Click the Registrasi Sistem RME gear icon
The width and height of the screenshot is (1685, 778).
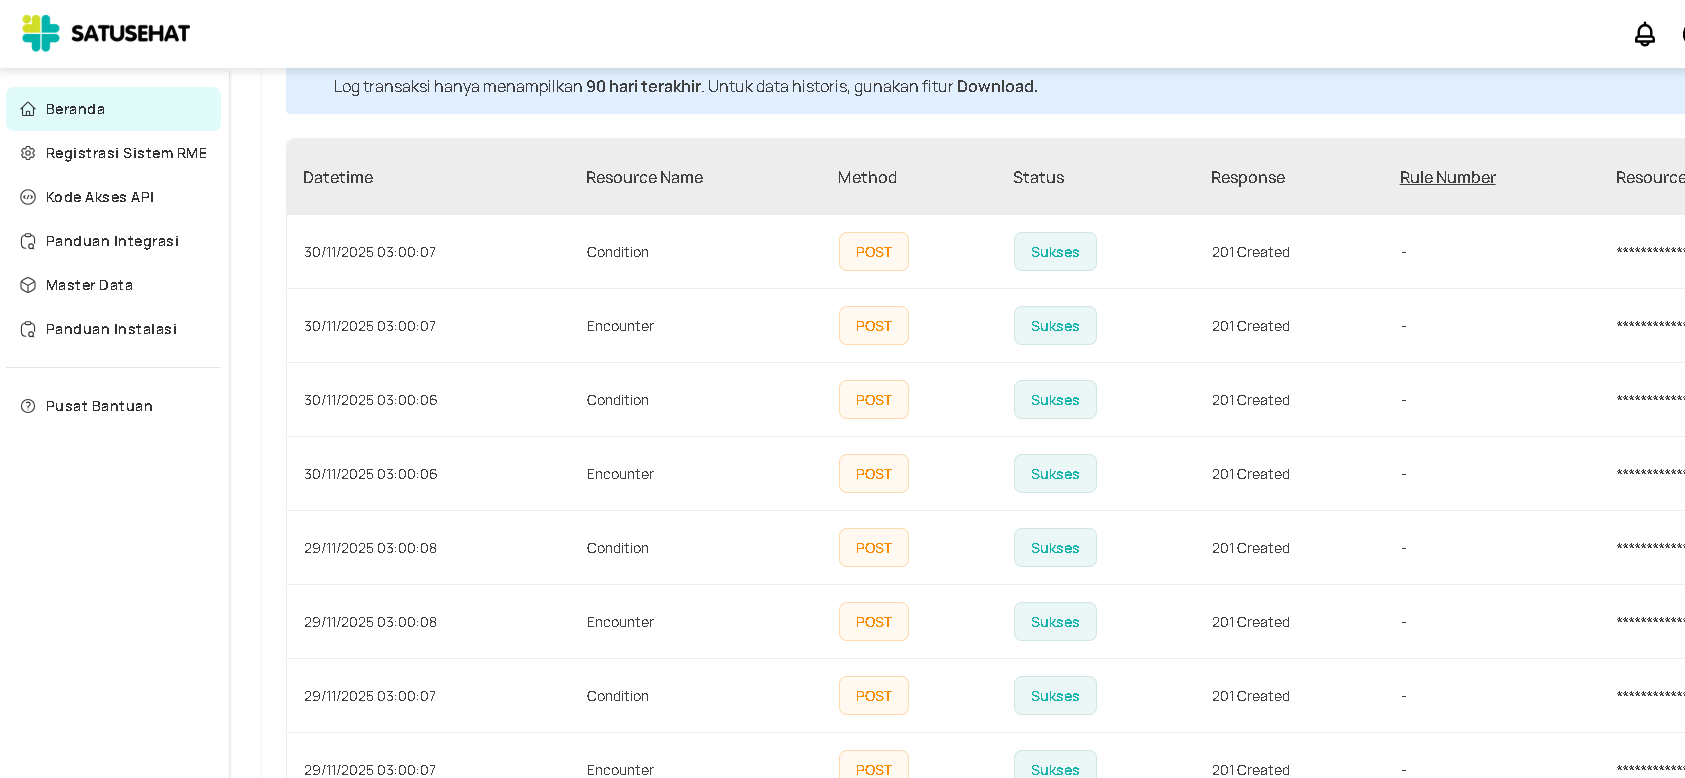click(28, 153)
